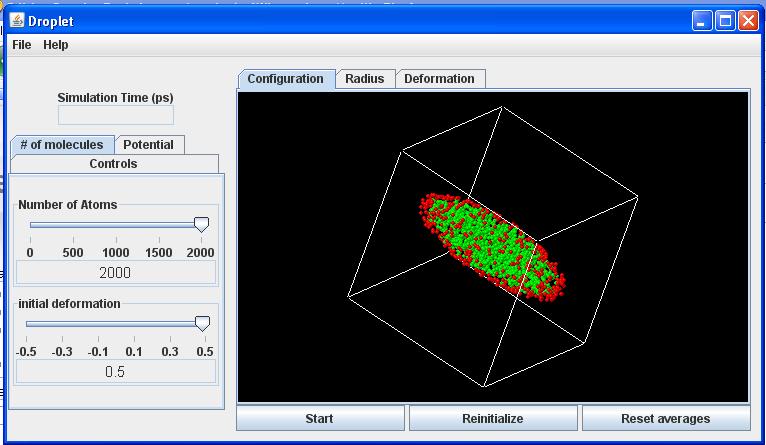Click the droplet in the 3D view
766x445 pixels.
pyautogui.click(x=490, y=245)
